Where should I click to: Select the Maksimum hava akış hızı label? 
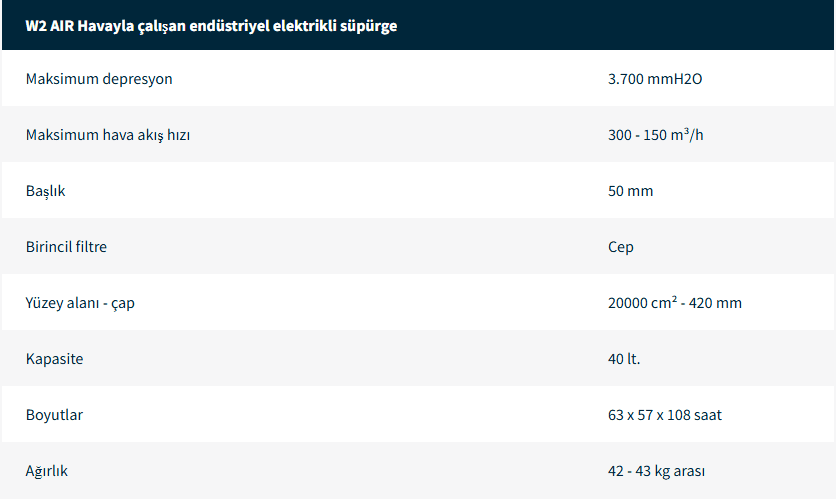click(x=108, y=135)
